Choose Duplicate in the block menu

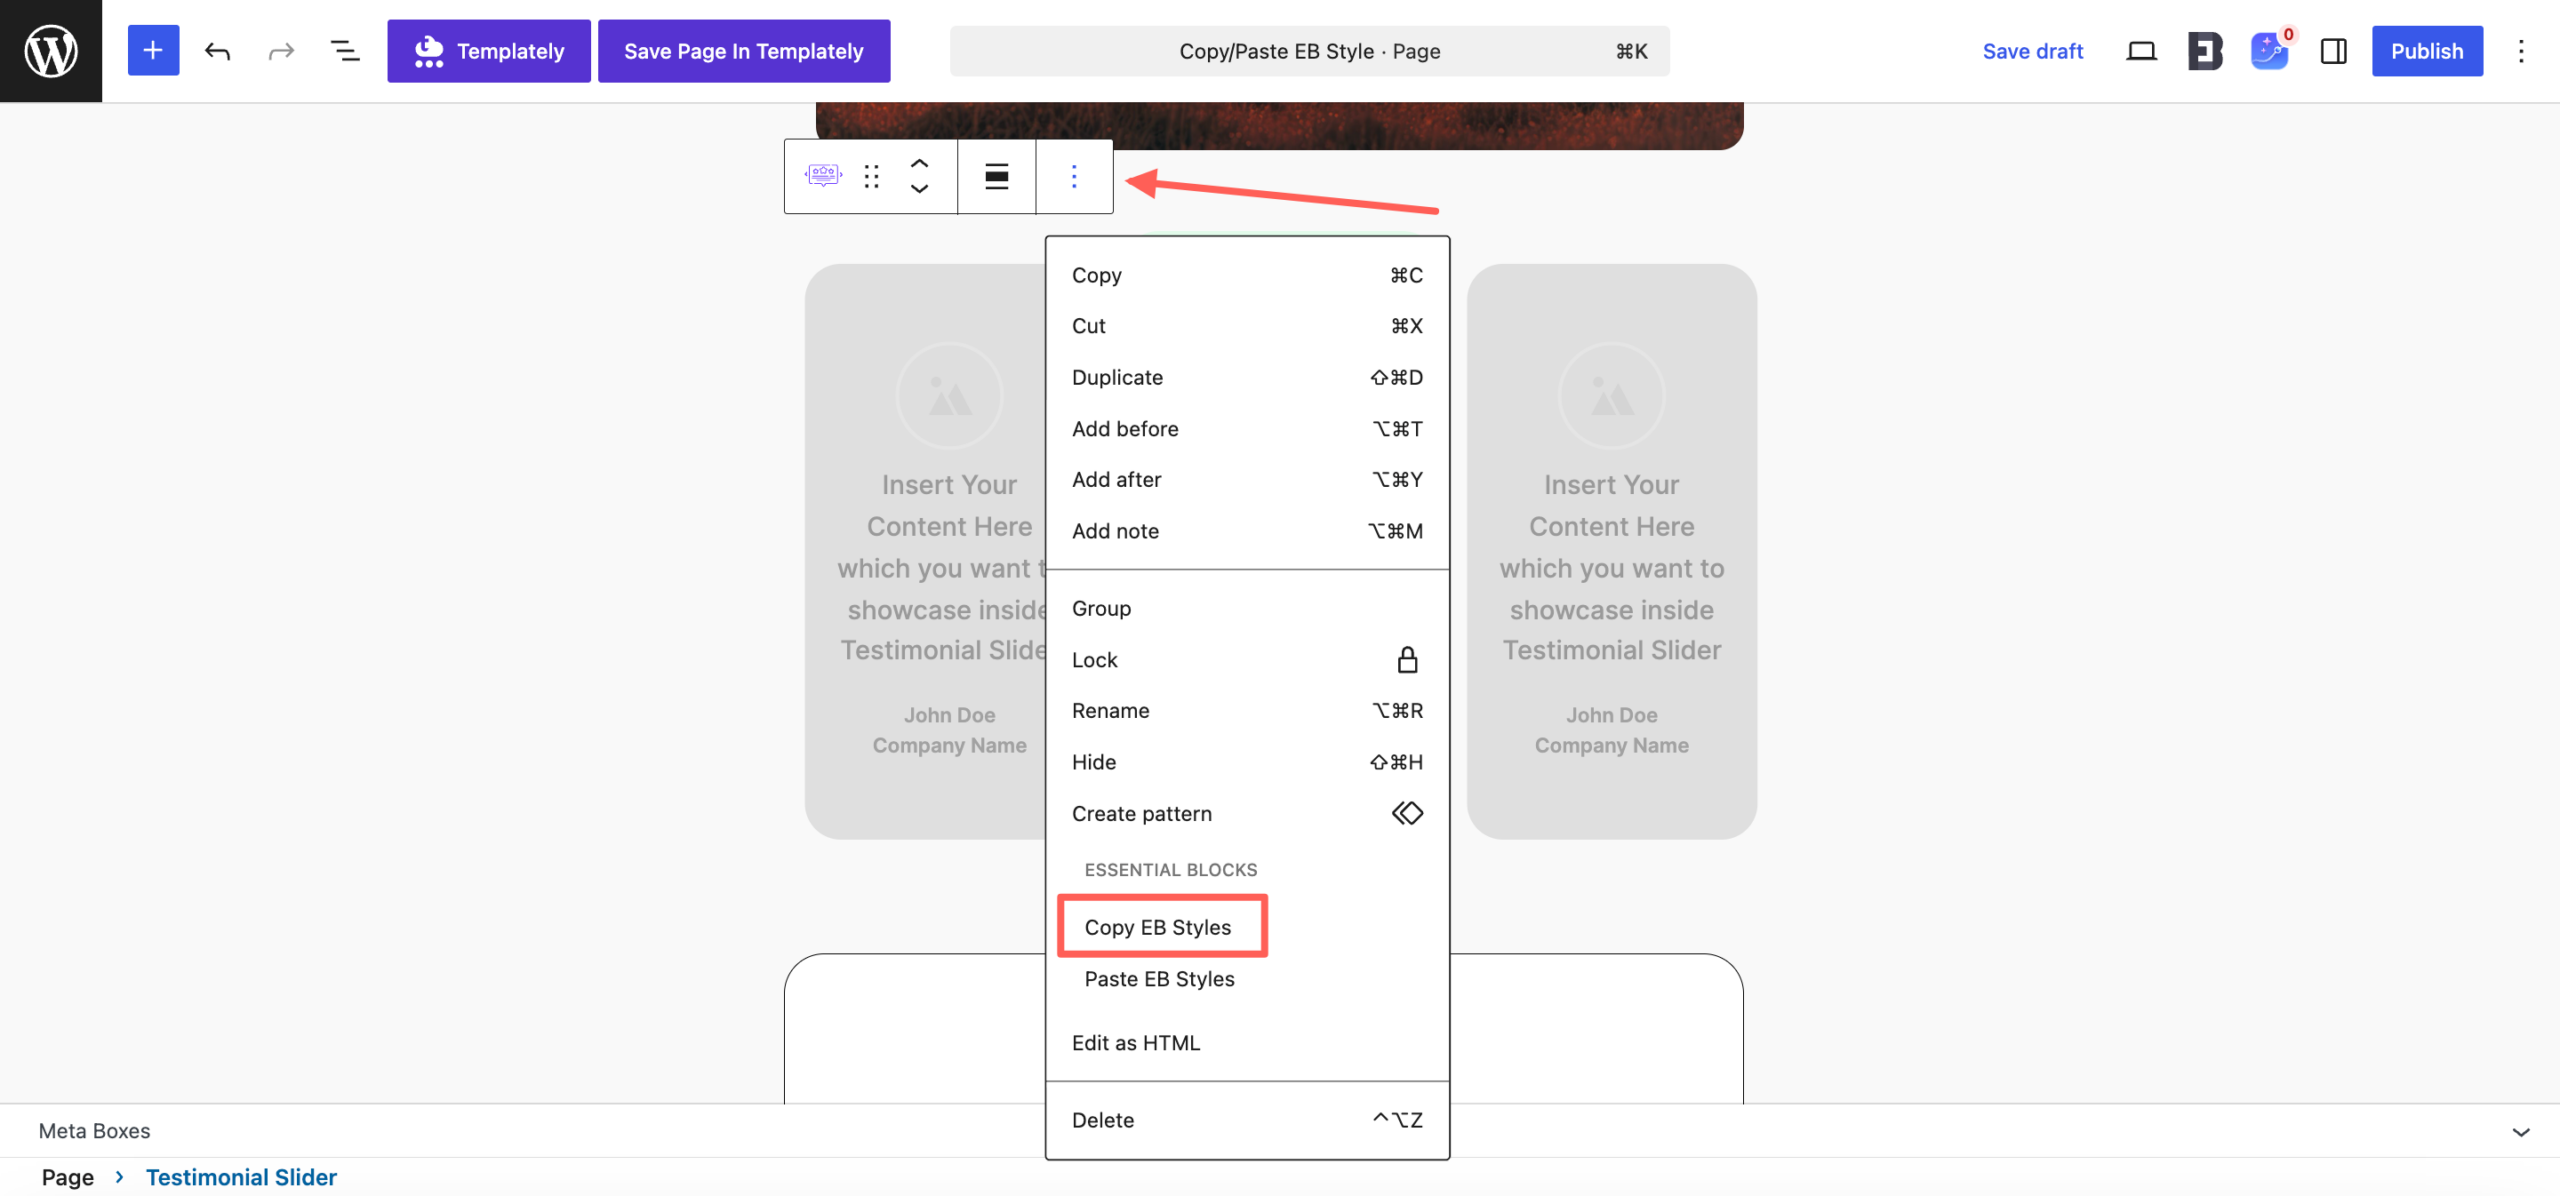pyautogui.click(x=1247, y=377)
